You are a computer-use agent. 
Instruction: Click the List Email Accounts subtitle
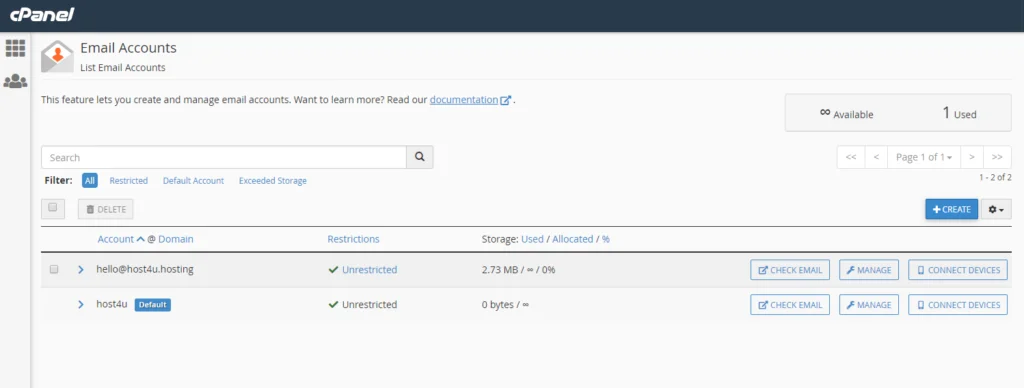point(123,67)
